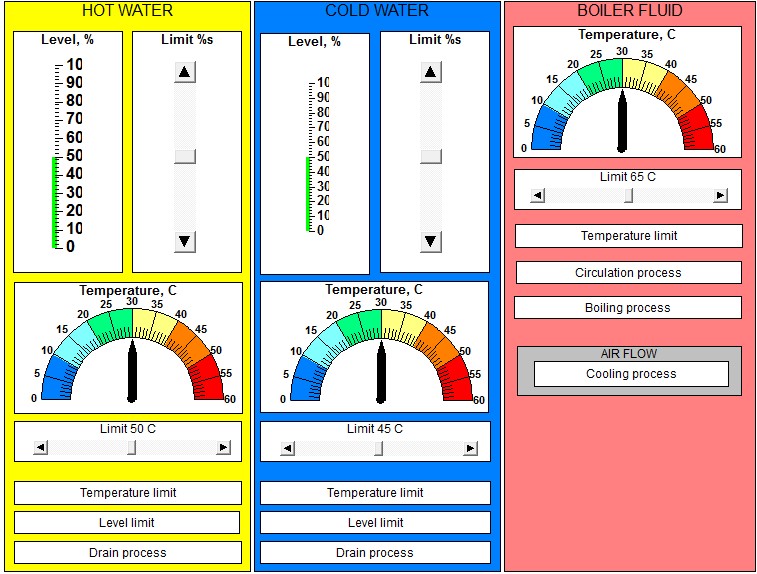Click Cold Water Temperature limit button
The width and height of the screenshot is (757, 574).
375,493
